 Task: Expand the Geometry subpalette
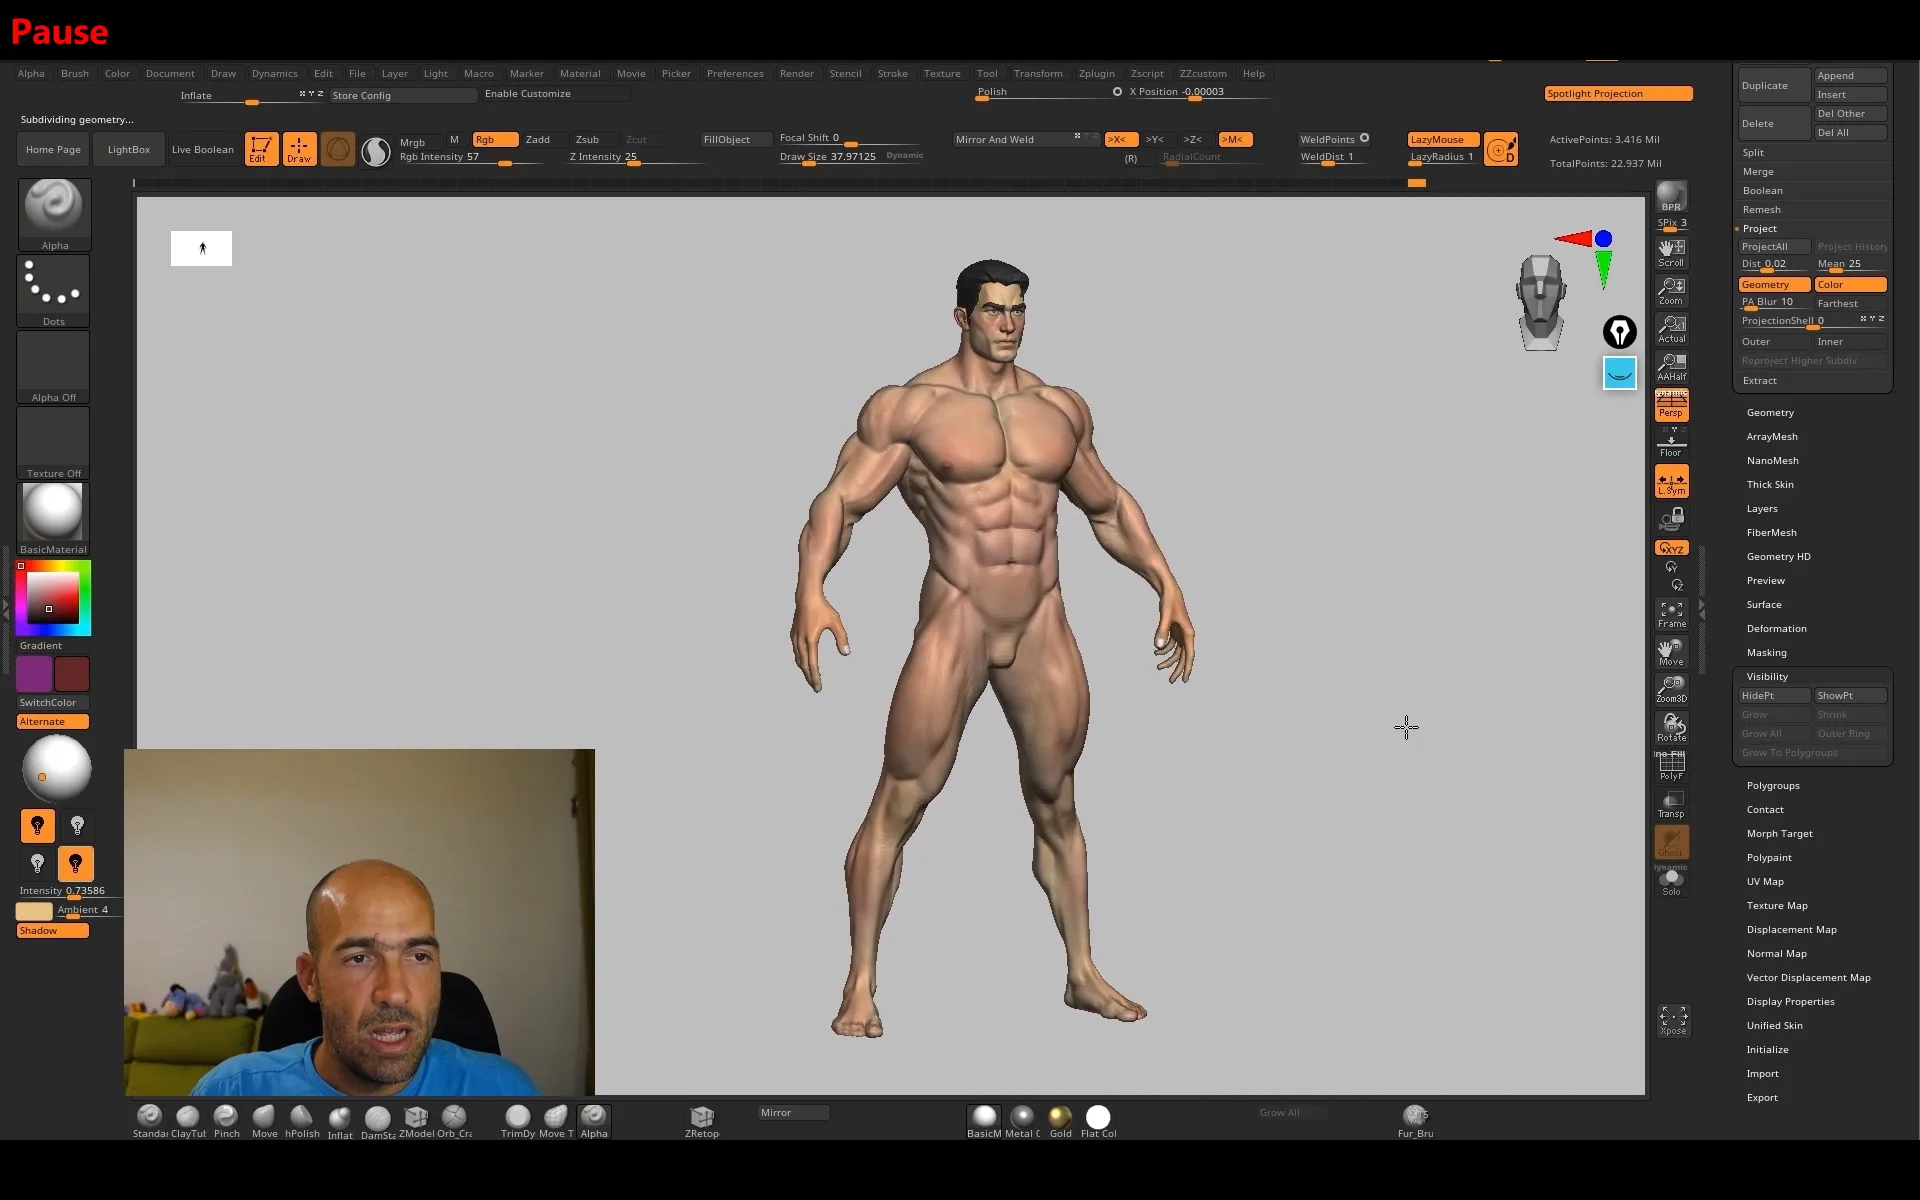click(x=1770, y=412)
